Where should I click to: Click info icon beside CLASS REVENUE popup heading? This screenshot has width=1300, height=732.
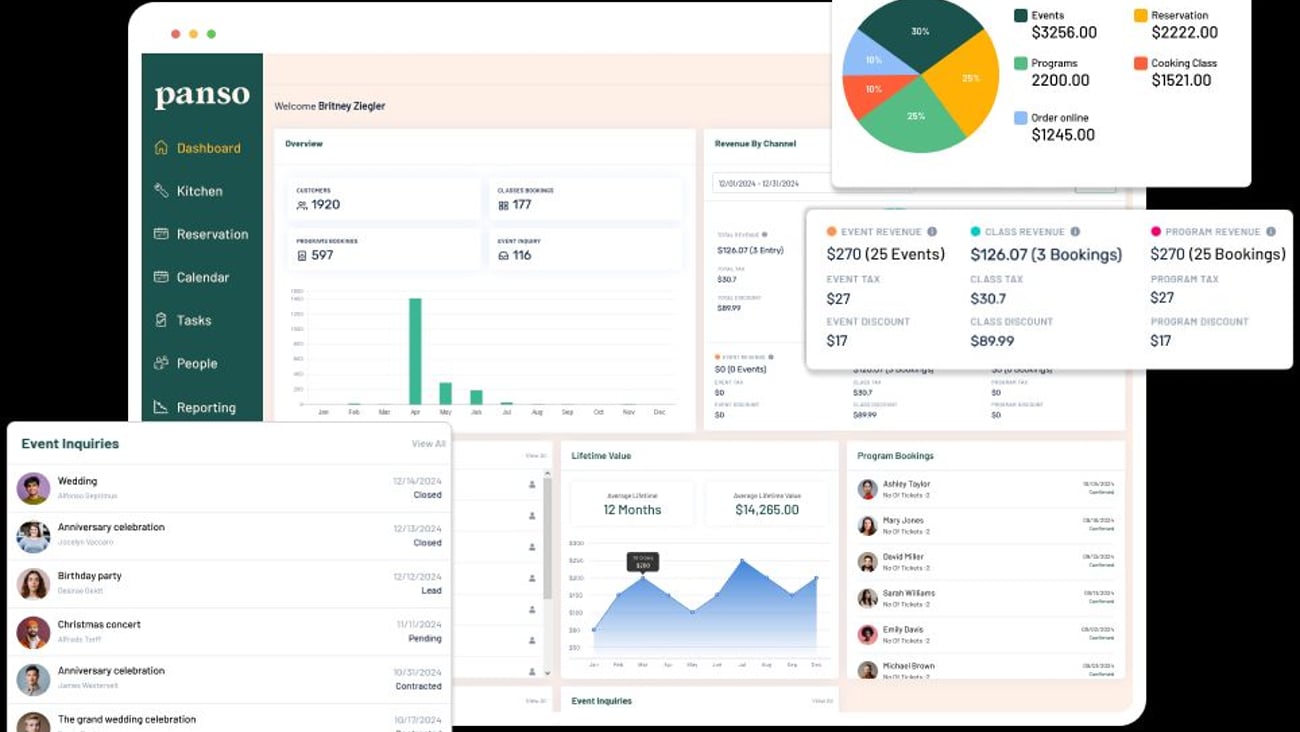1075,232
